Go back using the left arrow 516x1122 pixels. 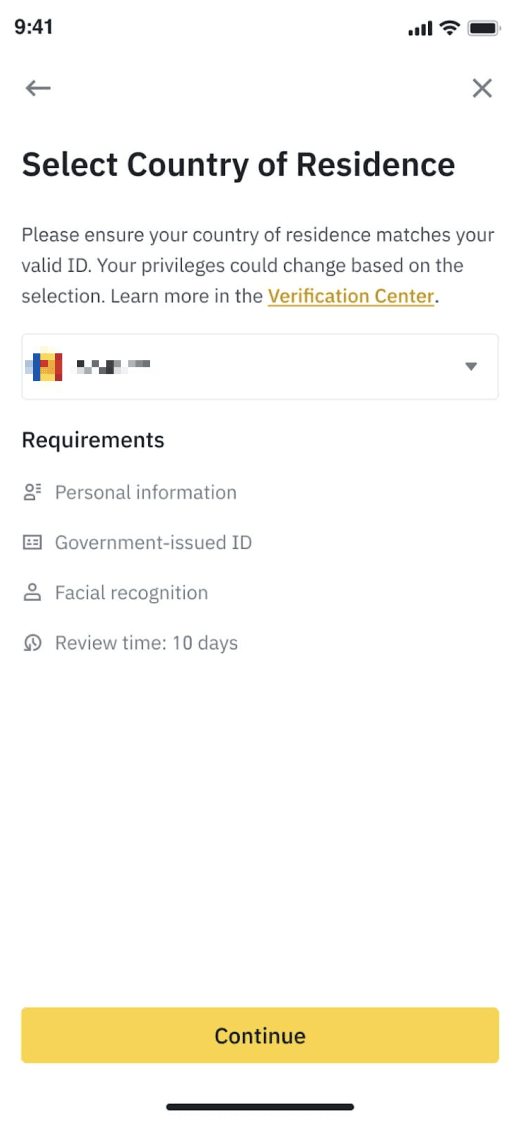coord(38,88)
